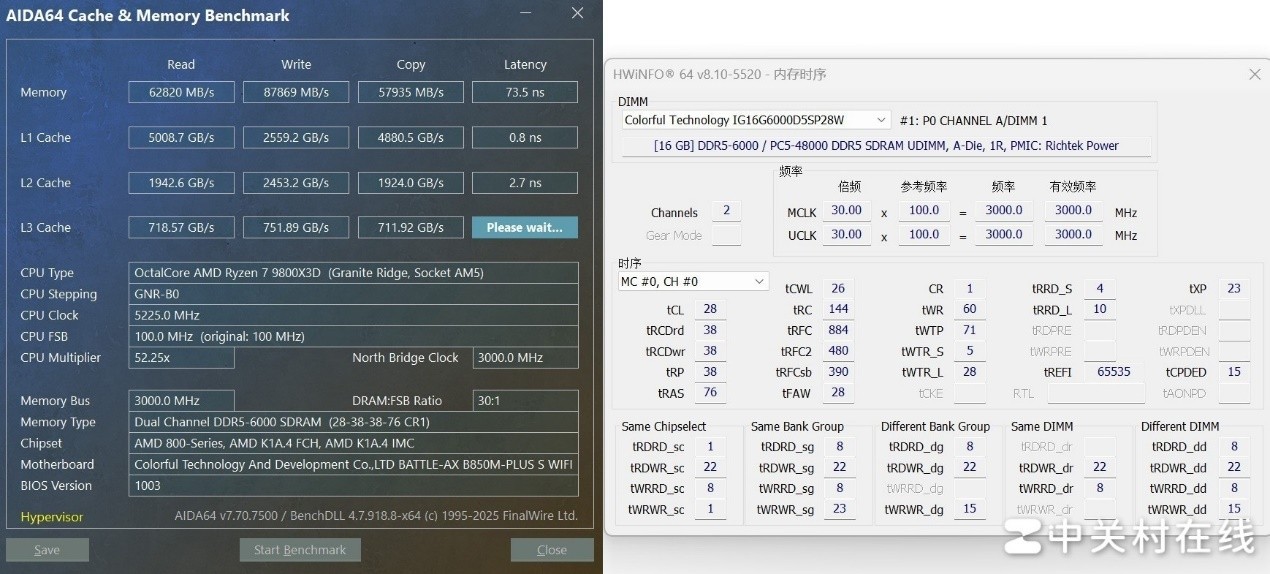This screenshot has width=1270, height=574.
Task: Click the Memory Write 87869 MB/s field
Action: 296,92
